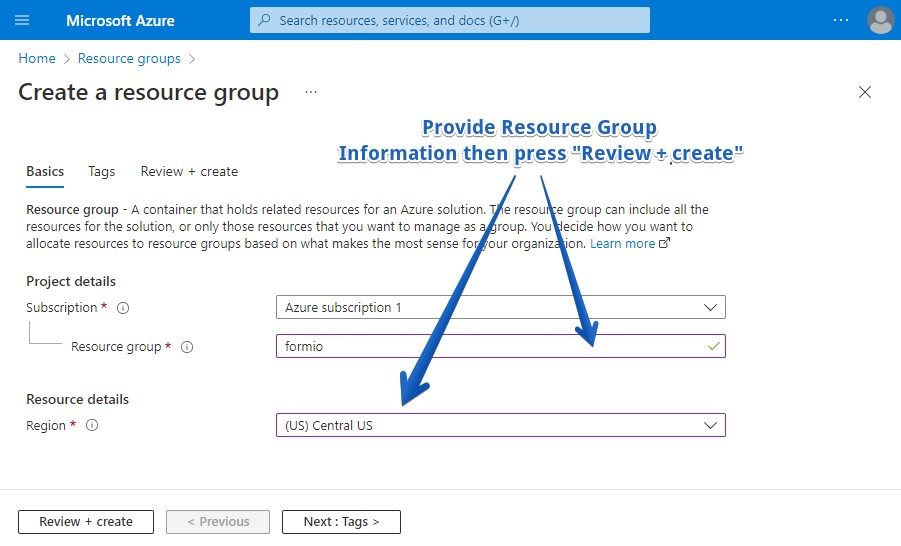901x546 pixels.
Task: Click the Region info icon
Action: 92,426
